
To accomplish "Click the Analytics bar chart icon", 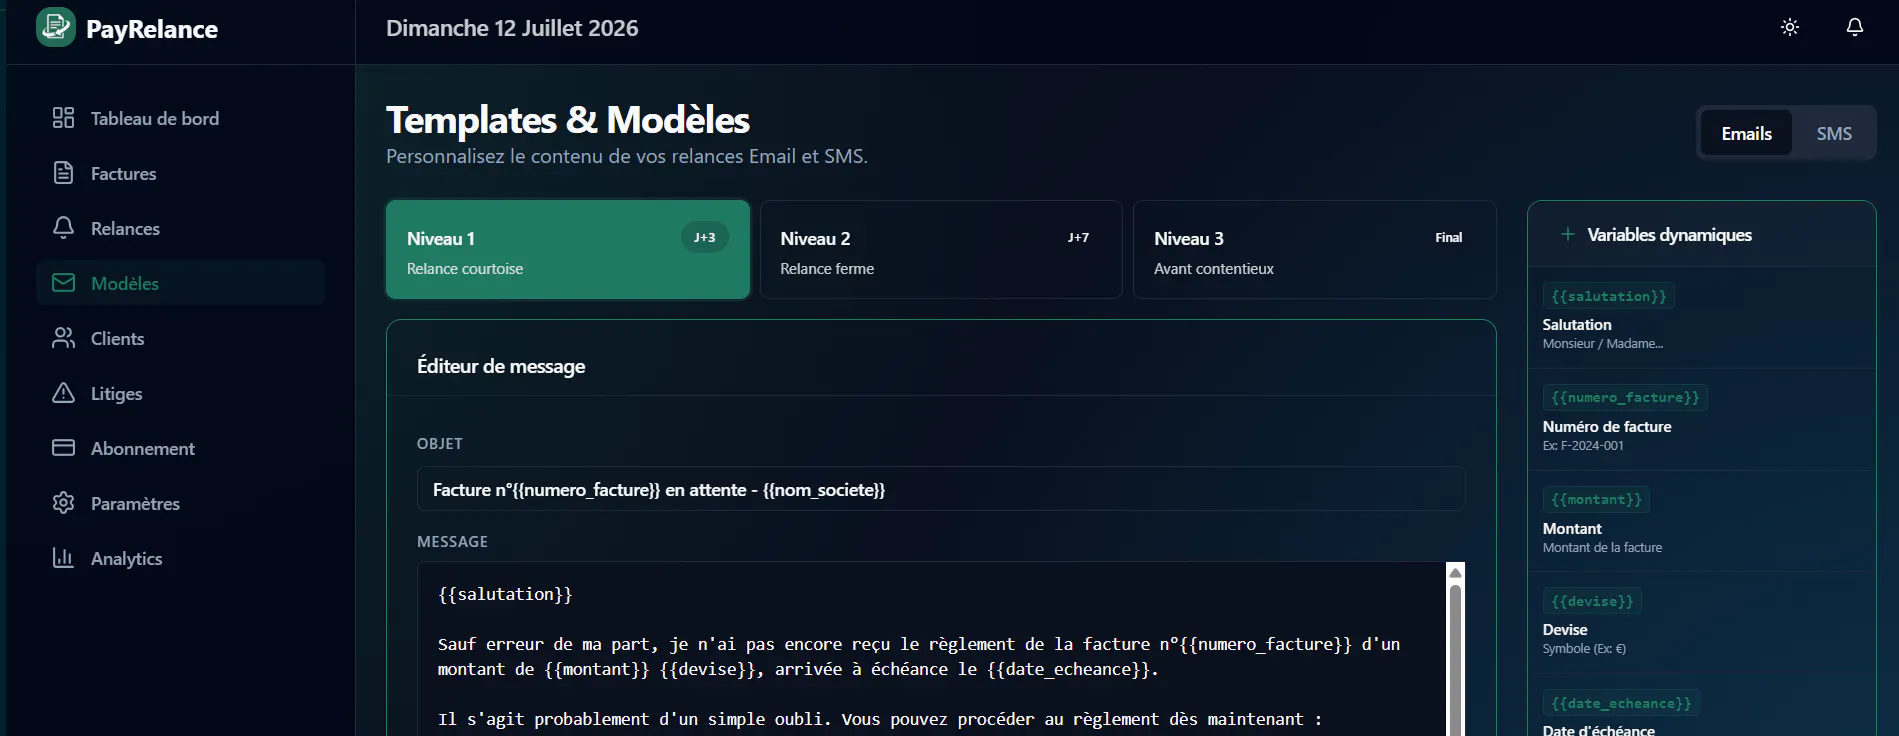I will point(63,558).
